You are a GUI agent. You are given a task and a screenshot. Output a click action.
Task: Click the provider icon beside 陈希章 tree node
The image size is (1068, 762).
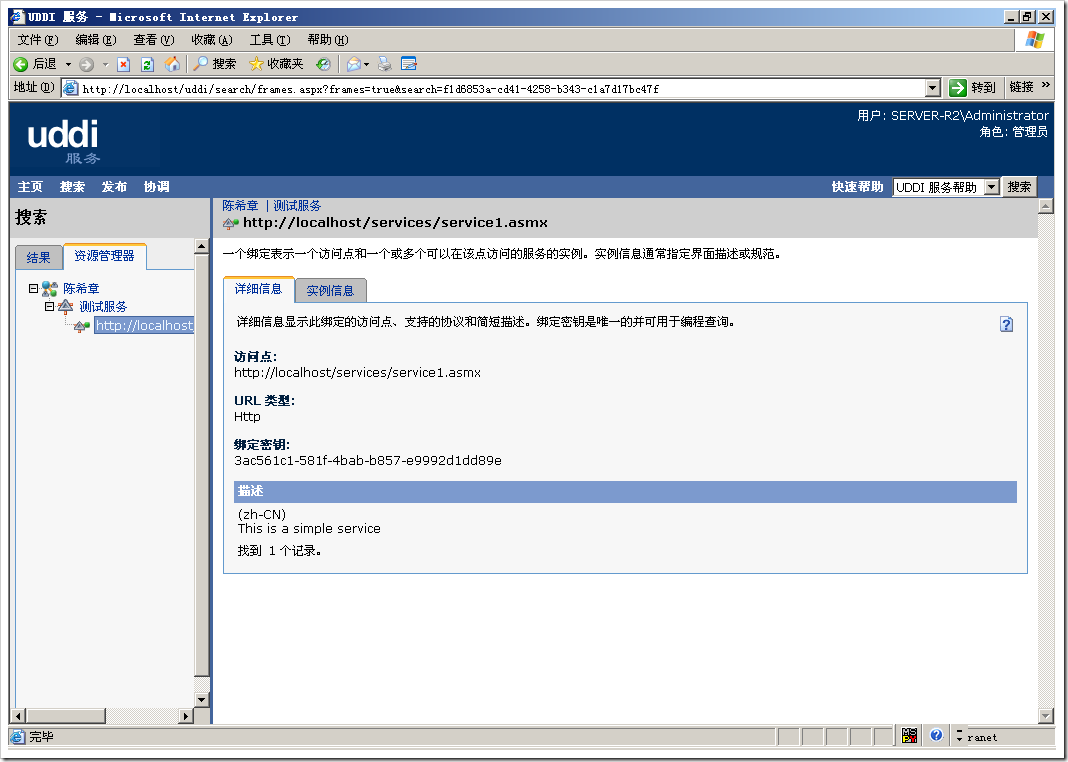(50, 289)
